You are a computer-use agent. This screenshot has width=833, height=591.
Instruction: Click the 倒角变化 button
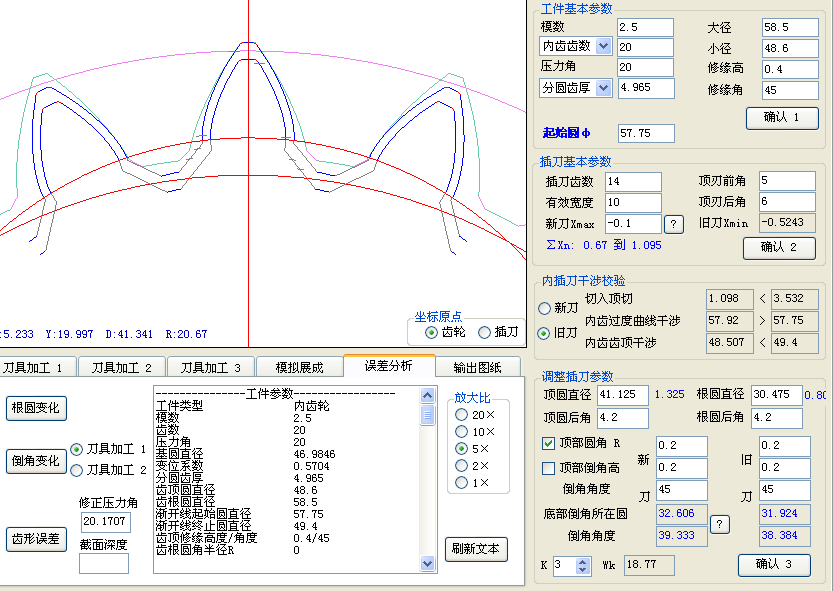point(36,461)
